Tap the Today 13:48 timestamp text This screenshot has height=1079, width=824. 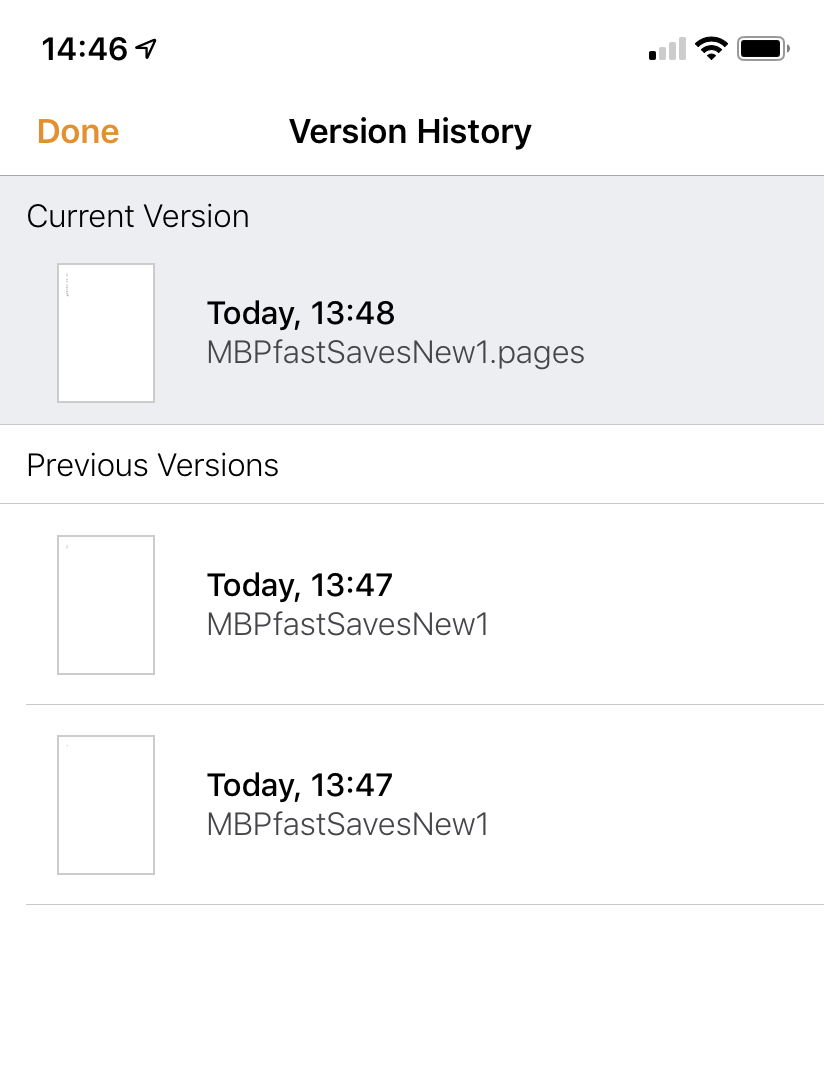click(x=300, y=313)
